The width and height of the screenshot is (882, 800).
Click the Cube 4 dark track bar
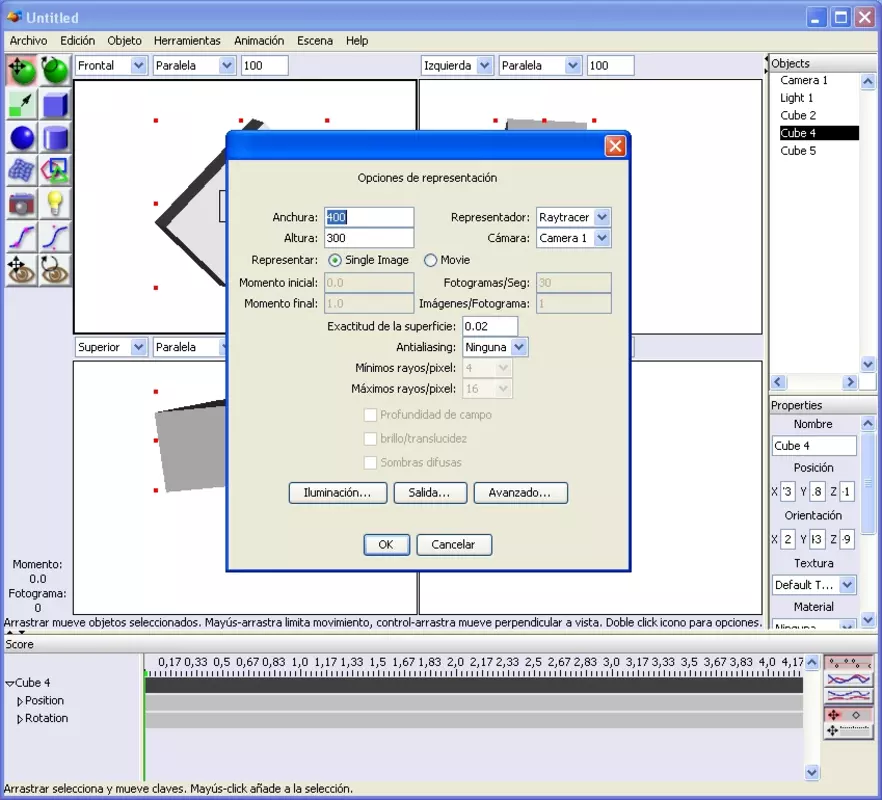[x=474, y=685]
